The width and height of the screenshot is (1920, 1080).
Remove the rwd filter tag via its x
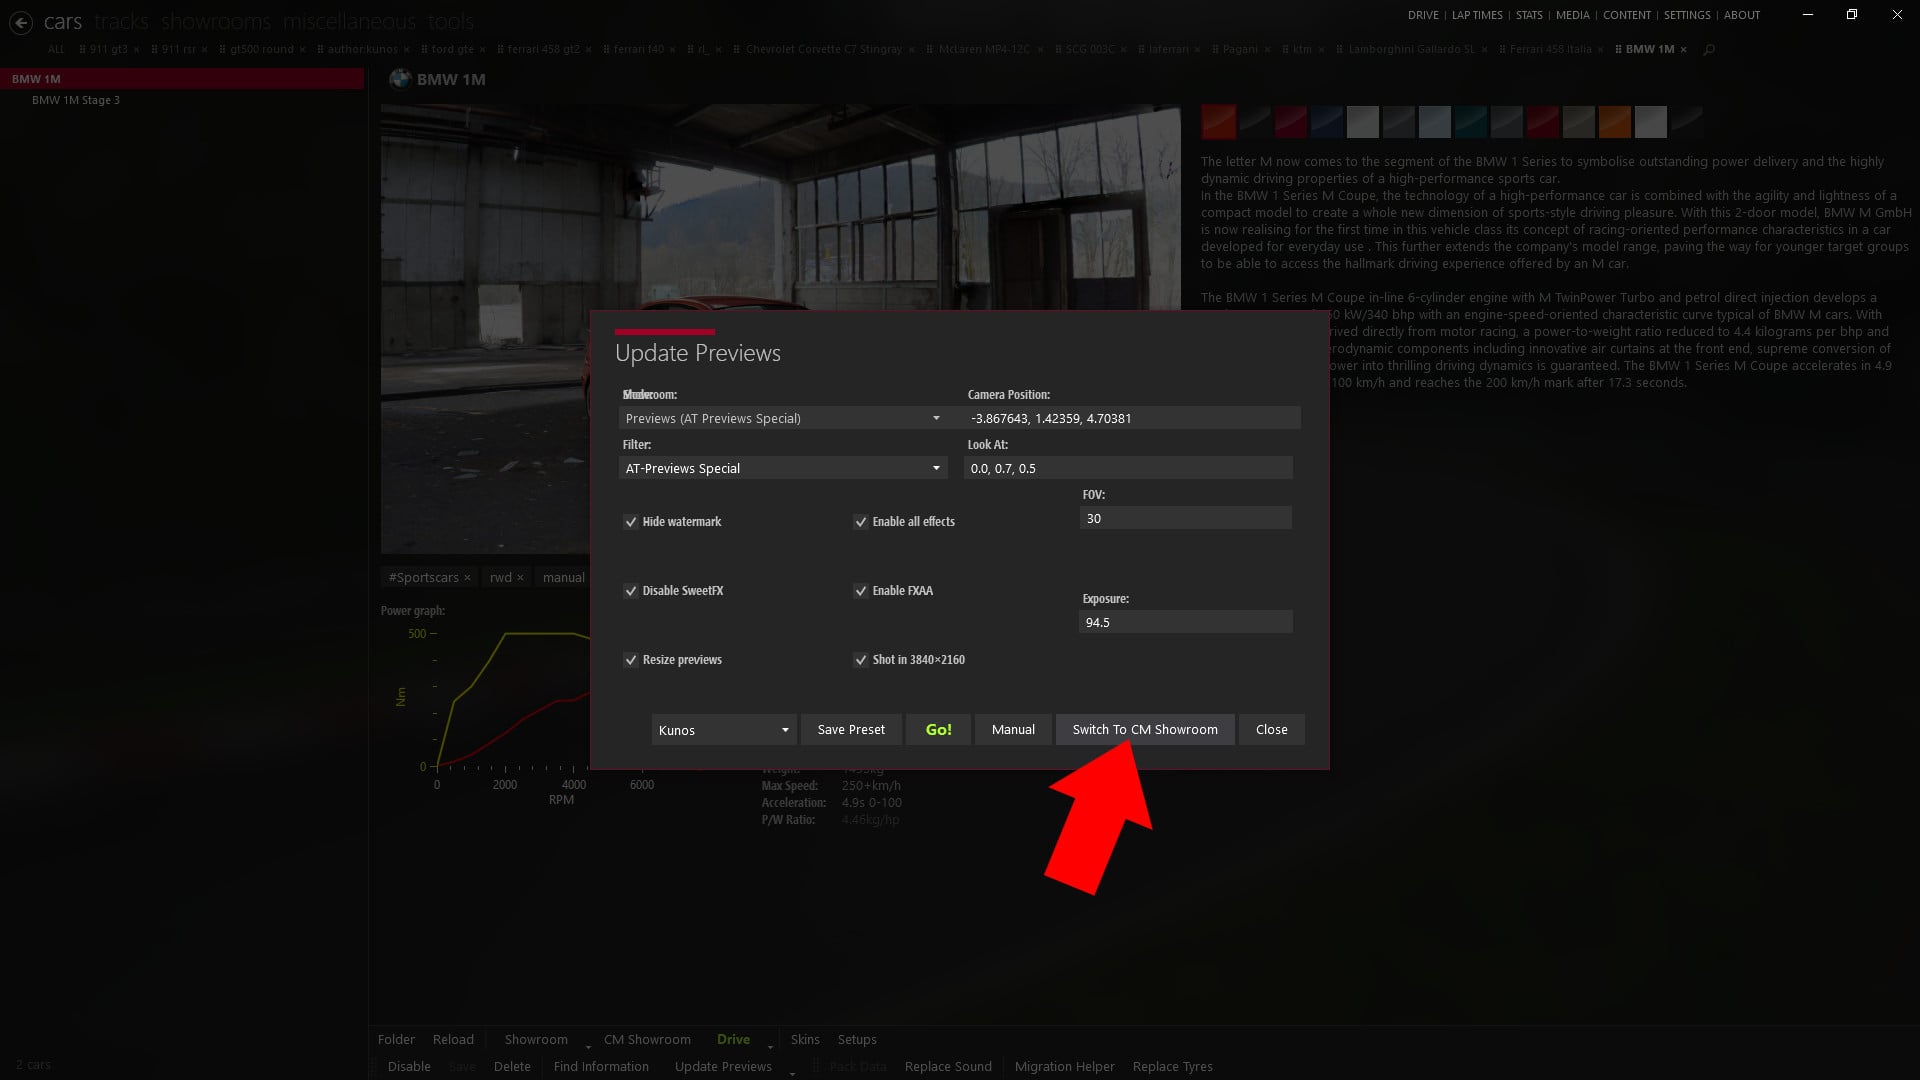[520, 577]
